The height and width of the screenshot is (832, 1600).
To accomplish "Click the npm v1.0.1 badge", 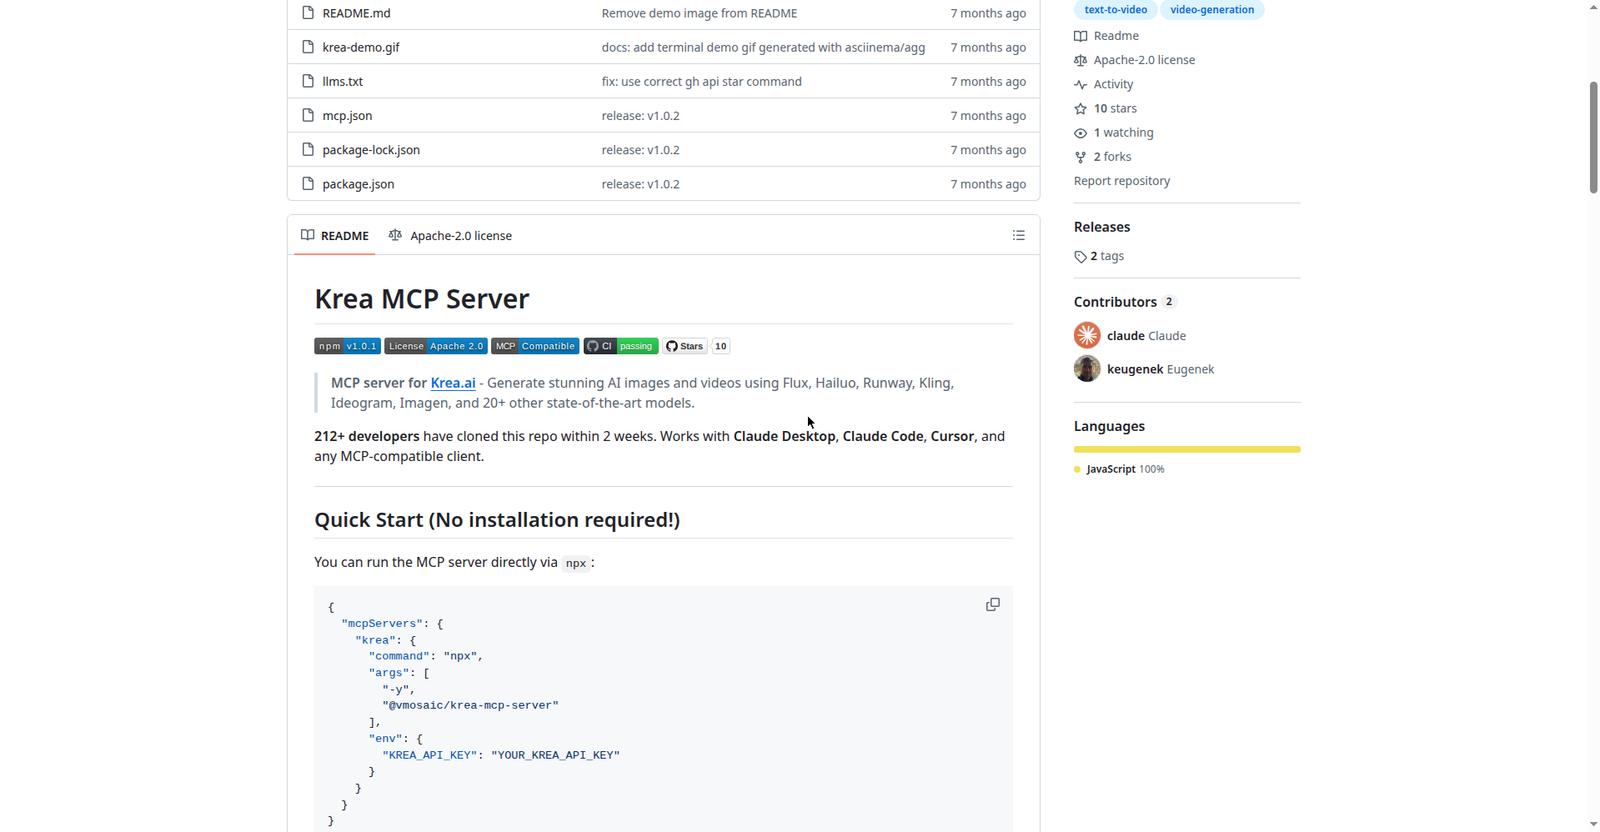I will [x=347, y=346].
